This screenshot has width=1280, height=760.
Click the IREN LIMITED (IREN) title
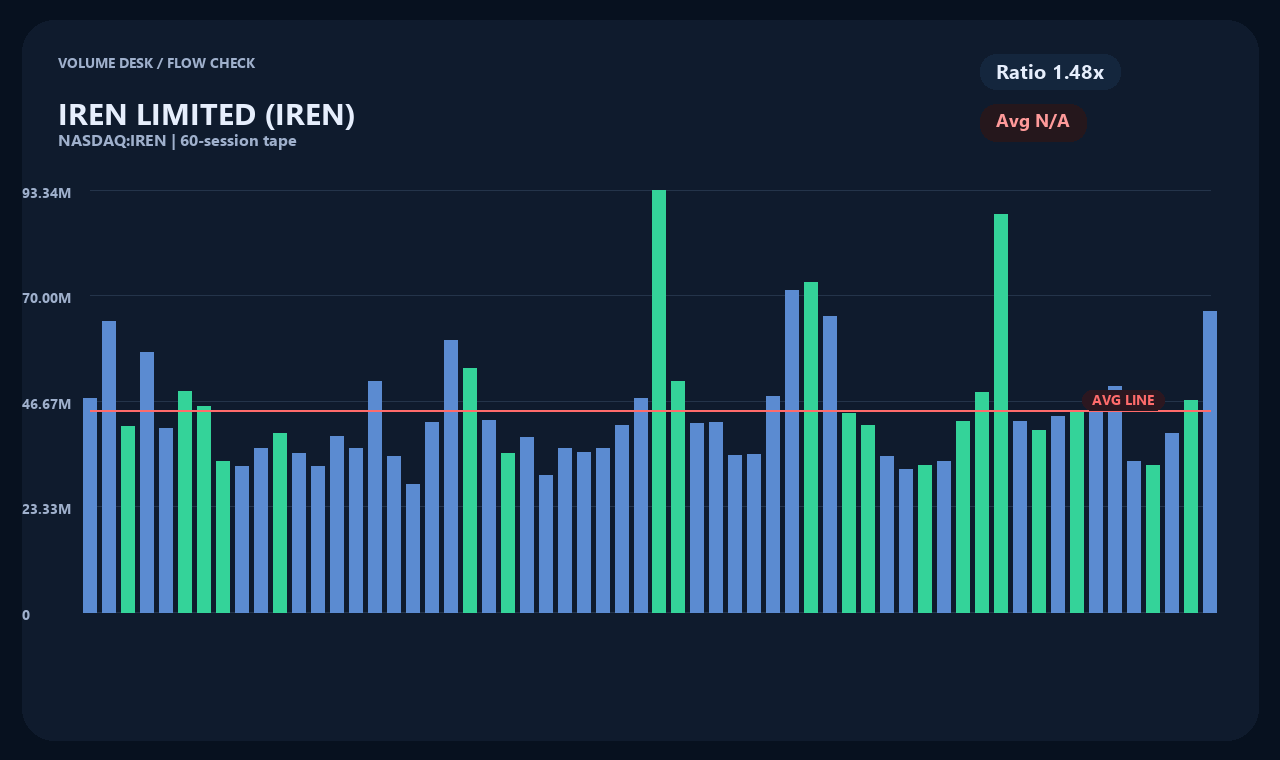[207, 115]
